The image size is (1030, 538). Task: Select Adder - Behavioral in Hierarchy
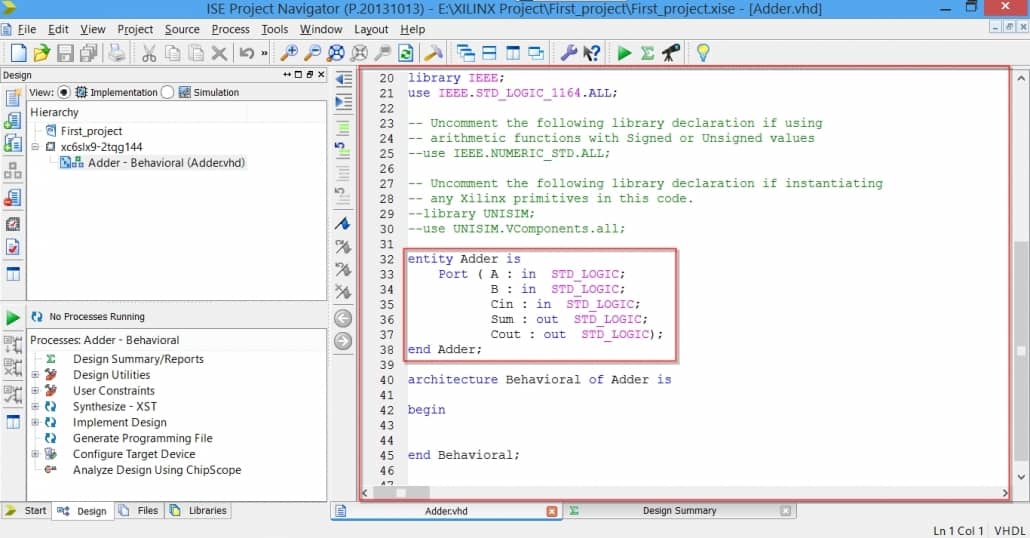pos(166,162)
